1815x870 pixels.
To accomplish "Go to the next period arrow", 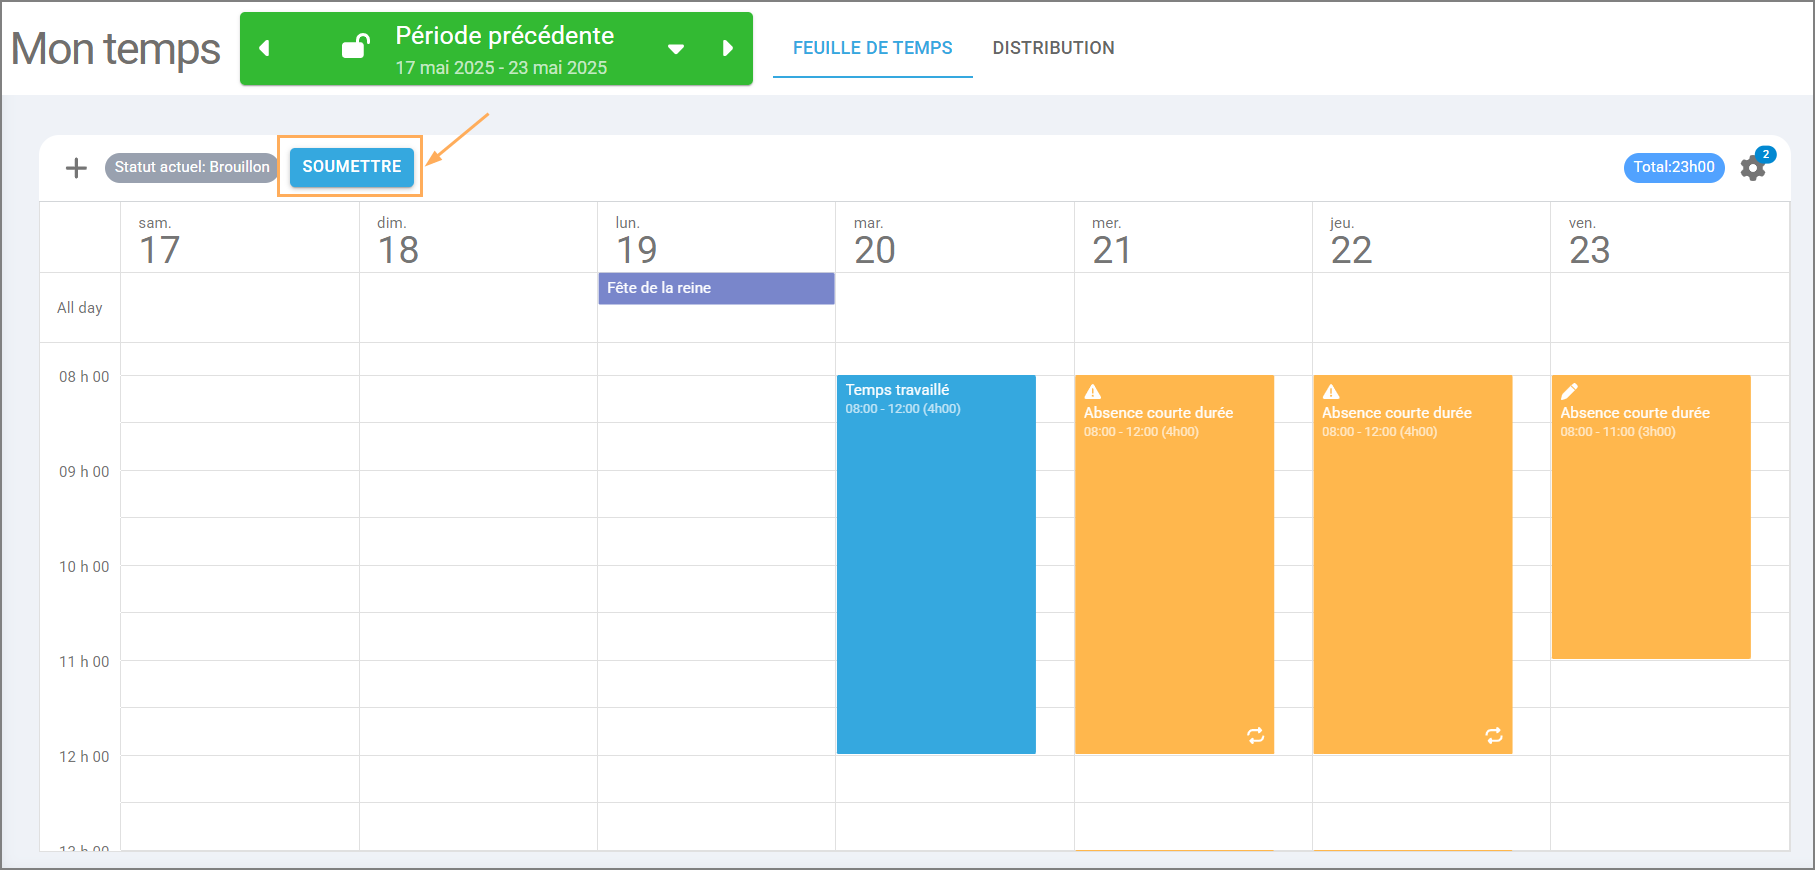I will tap(728, 48).
